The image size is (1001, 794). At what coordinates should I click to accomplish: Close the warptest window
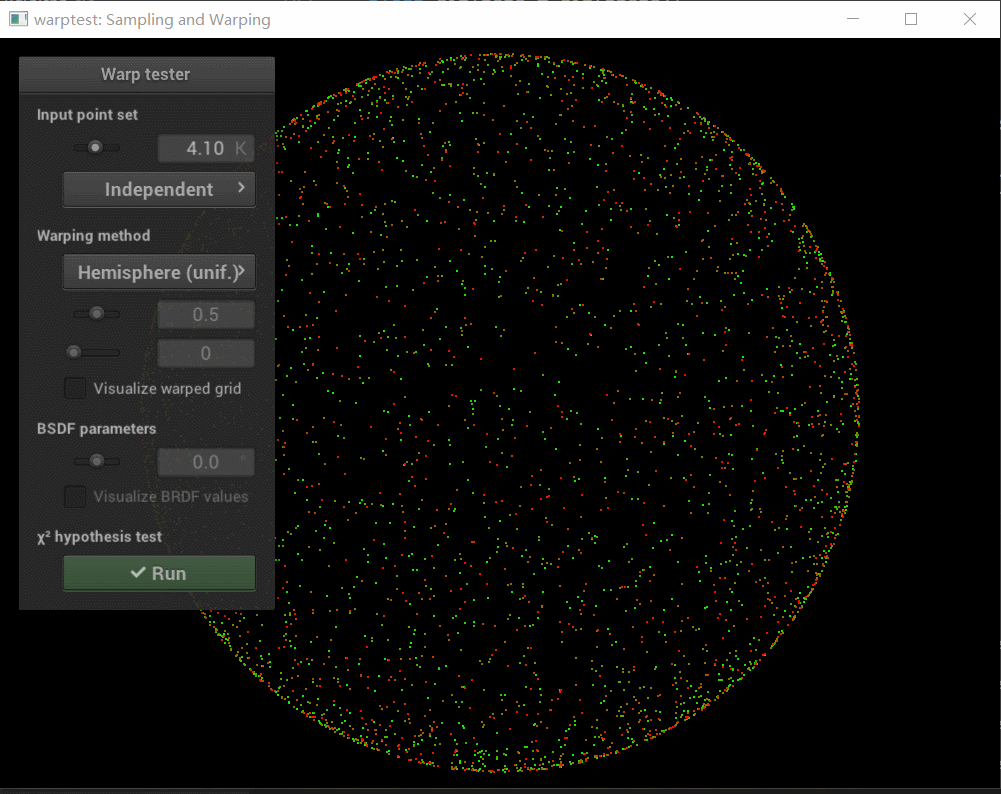[x=970, y=19]
